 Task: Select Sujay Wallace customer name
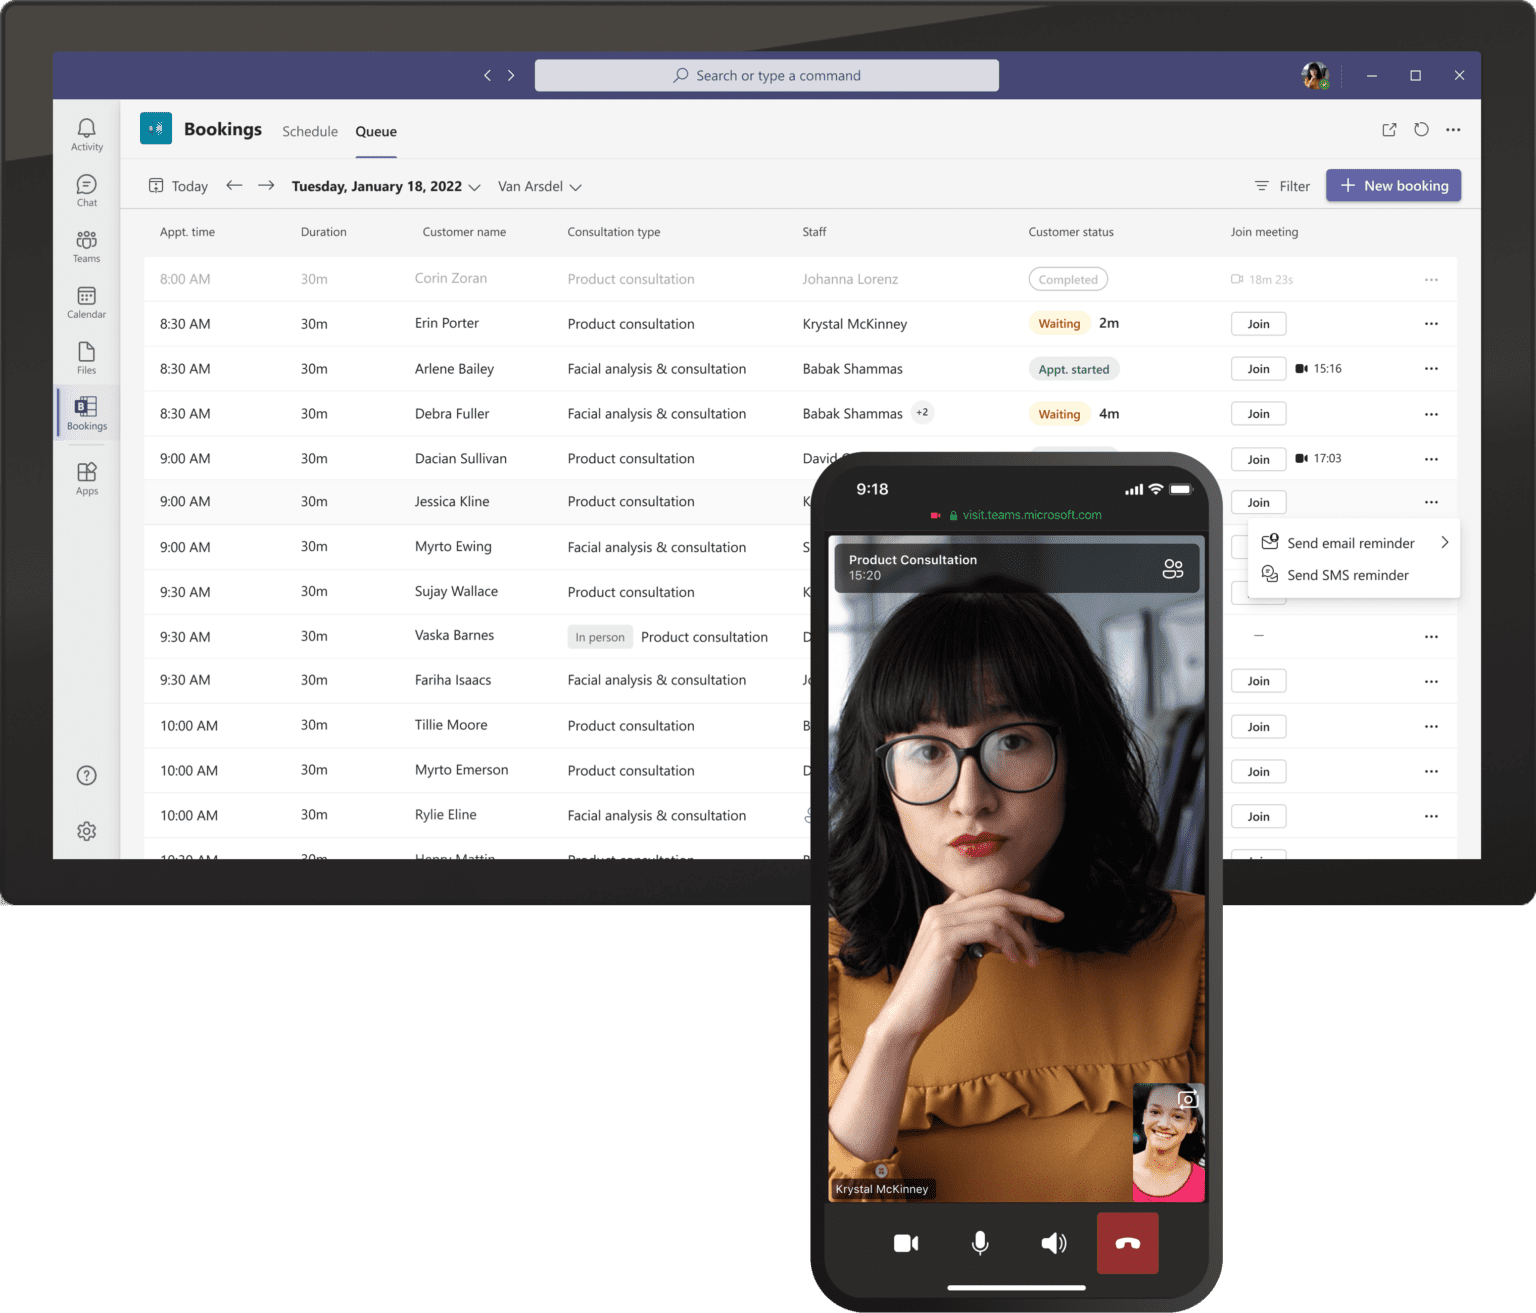(x=456, y=592)
